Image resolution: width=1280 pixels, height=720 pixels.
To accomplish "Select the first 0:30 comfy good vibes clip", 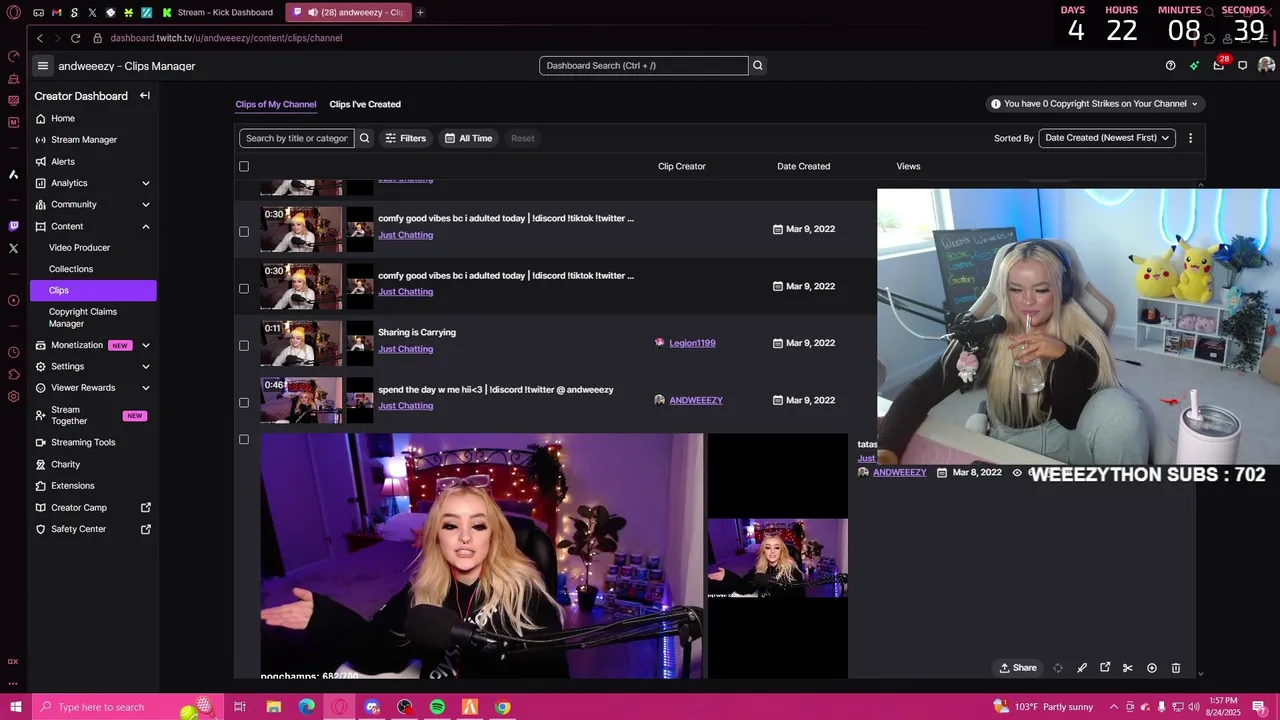I will point(244,231).
